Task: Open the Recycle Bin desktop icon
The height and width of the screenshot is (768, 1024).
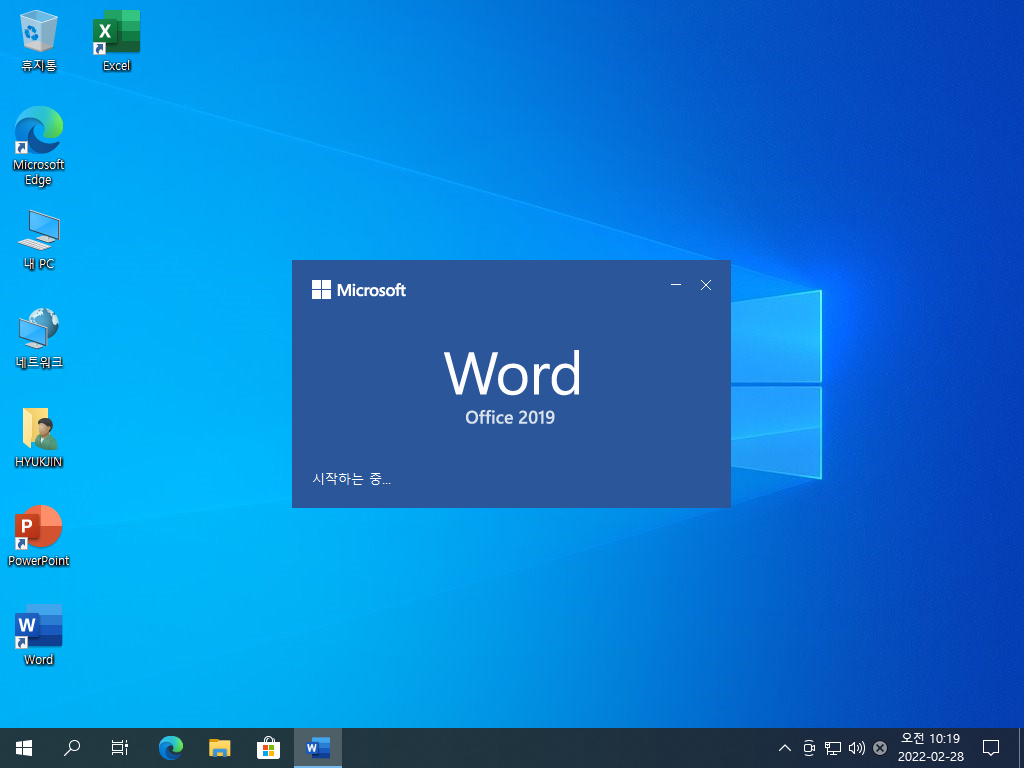Action: point(39,40)
